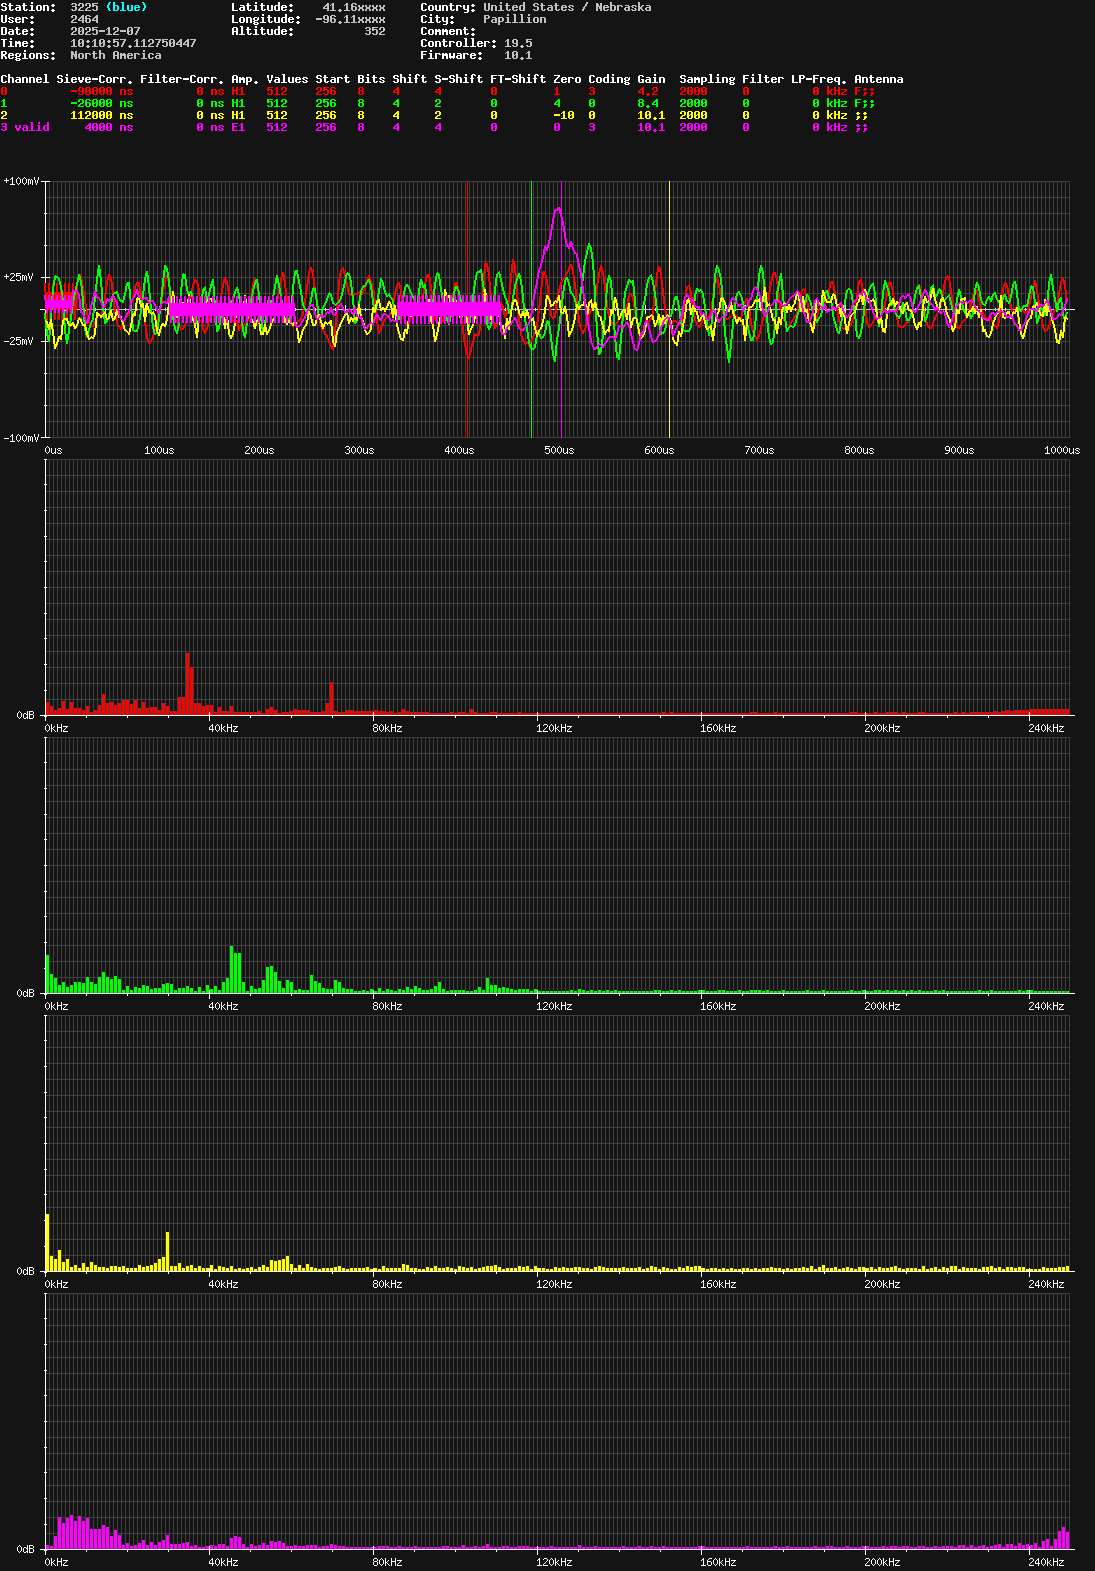1095x1571 pixels.
Task: Click the "Comment:" label
Action: click(448, 31)
